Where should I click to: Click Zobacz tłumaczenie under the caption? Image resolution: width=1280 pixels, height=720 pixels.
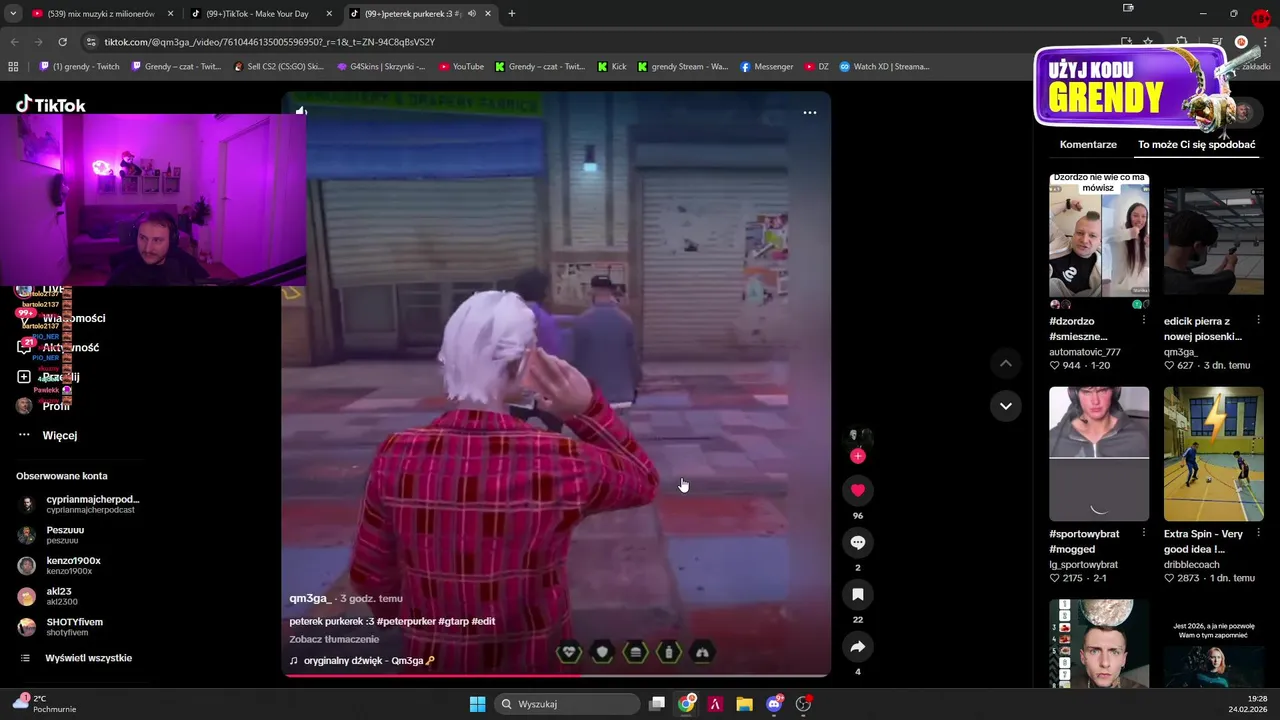[334, 639]
